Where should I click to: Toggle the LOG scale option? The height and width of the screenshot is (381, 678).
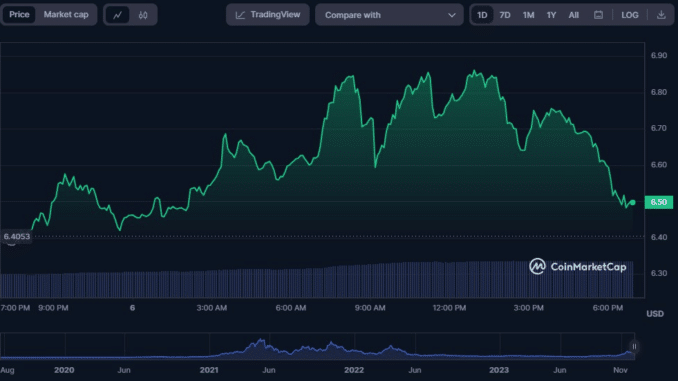tap(630, 15)
